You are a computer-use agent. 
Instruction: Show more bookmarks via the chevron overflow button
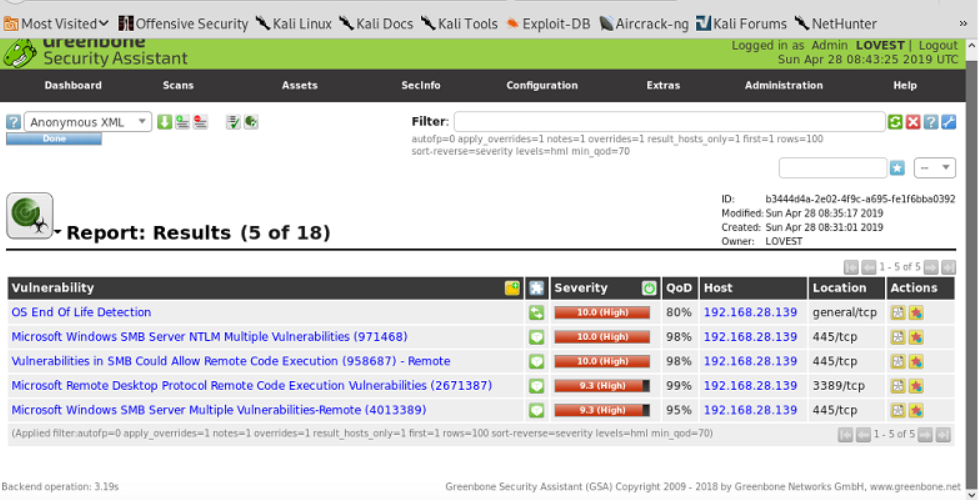tap(963, 24)
